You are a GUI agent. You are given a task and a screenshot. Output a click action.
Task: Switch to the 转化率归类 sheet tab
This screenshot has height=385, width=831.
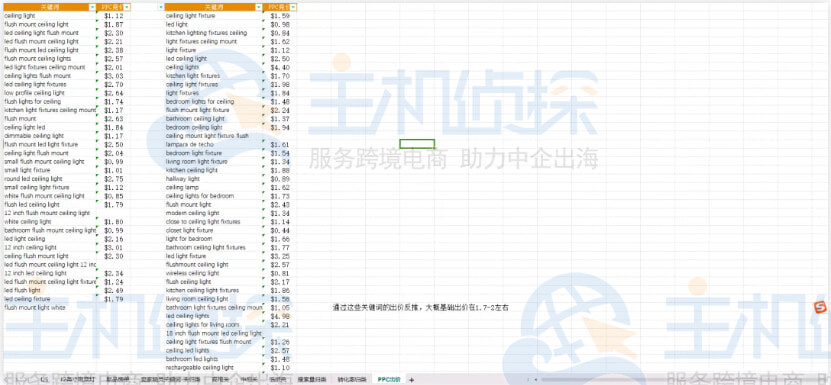352,380
